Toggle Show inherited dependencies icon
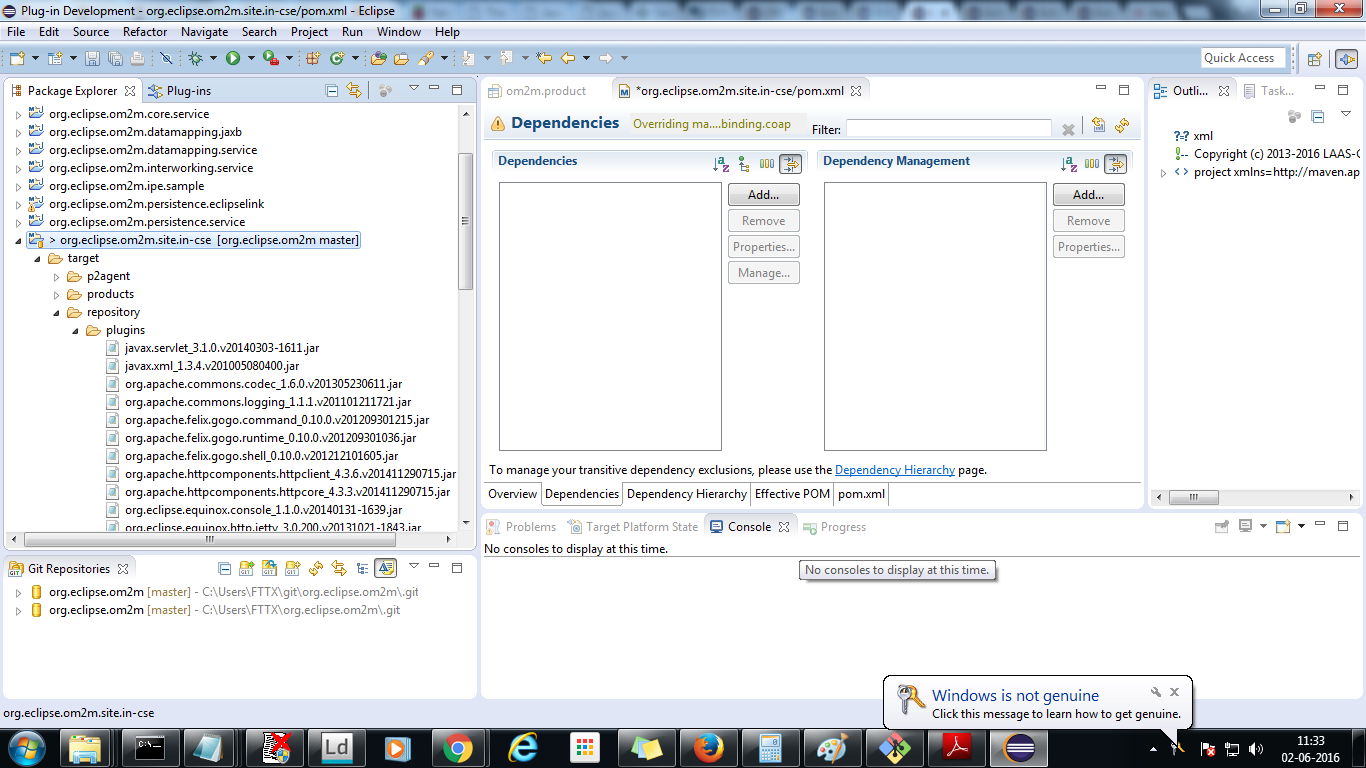Screen dimensions: 1366x768 click(744, 164)
